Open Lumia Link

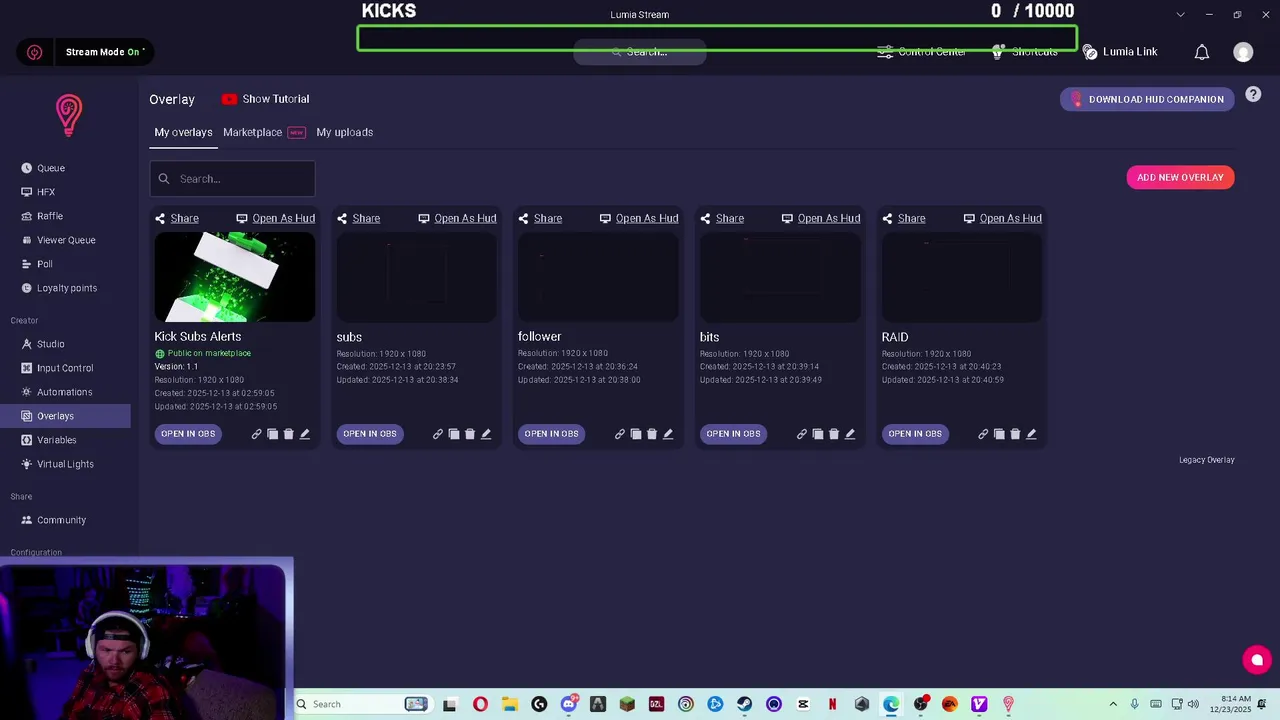click(1120, 52)
